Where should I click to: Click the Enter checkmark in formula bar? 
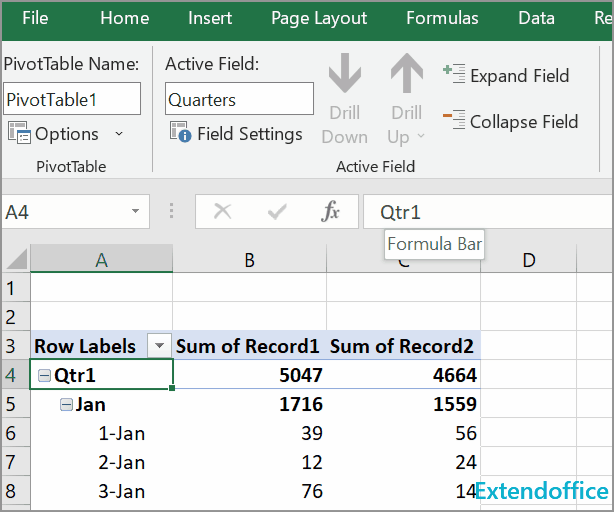click(277, 211)
